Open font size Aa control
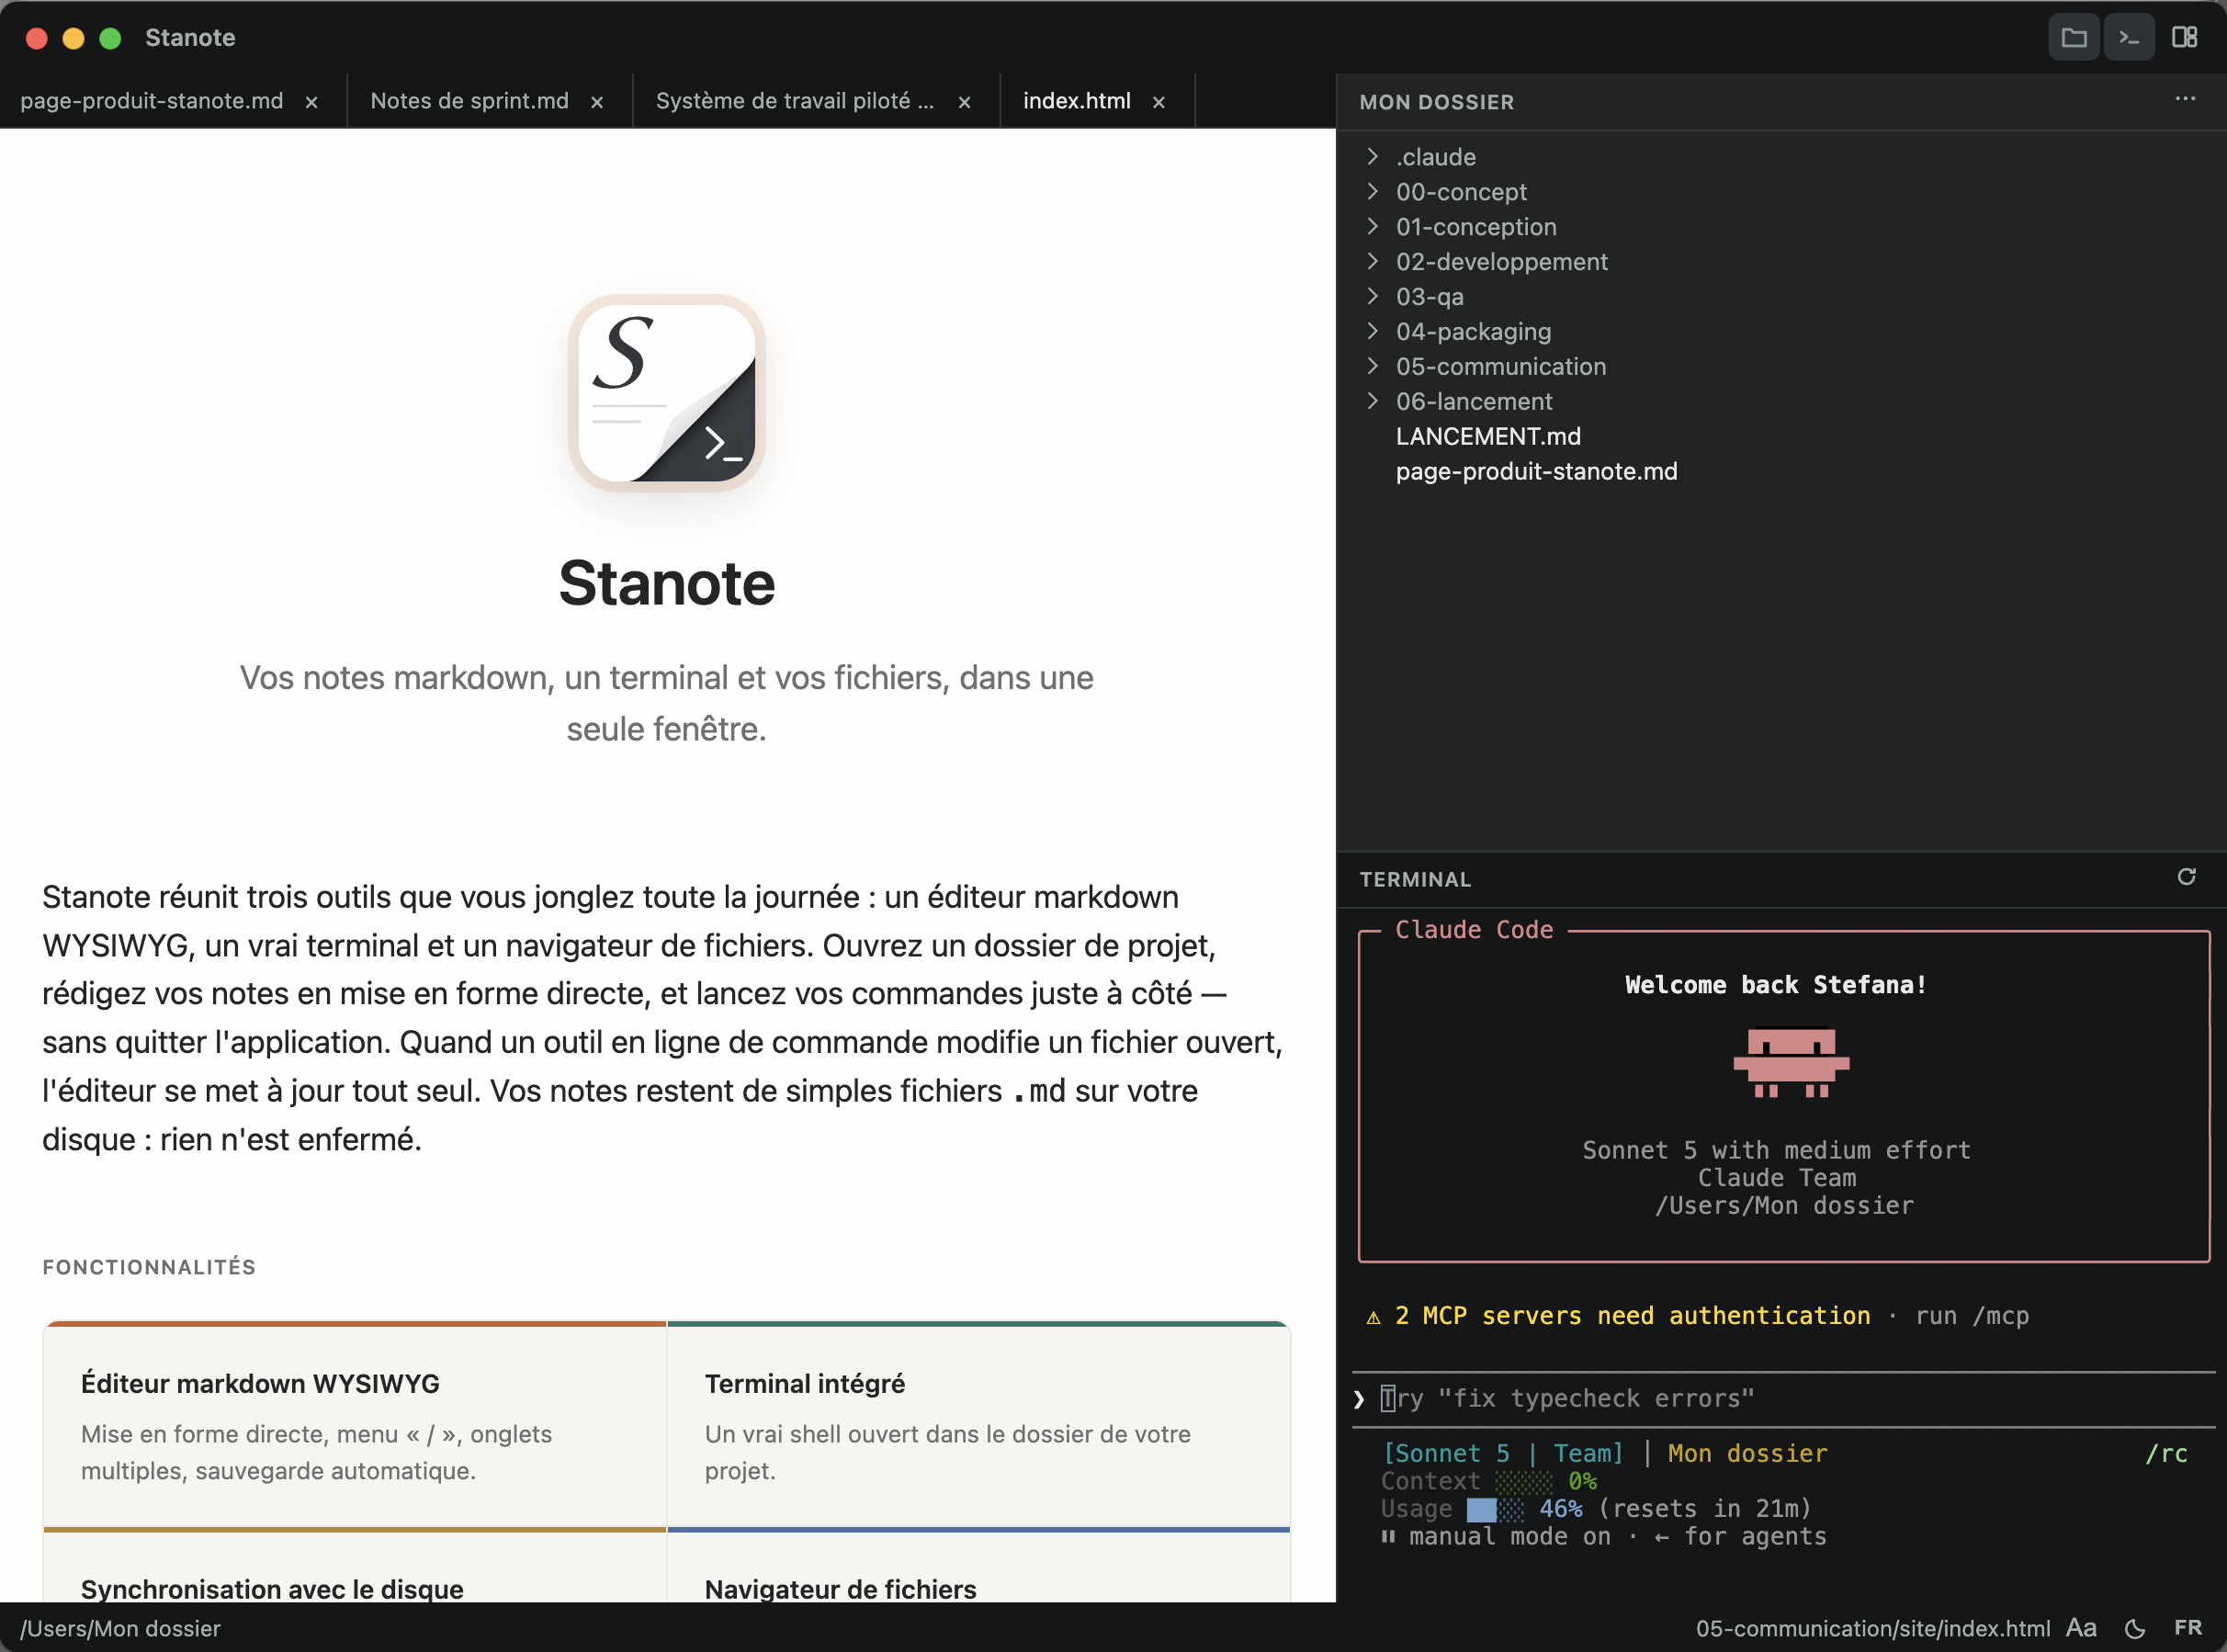Image resolution: width=2227 pixels, height=1652 pixels. (x=2081, y=1628)
